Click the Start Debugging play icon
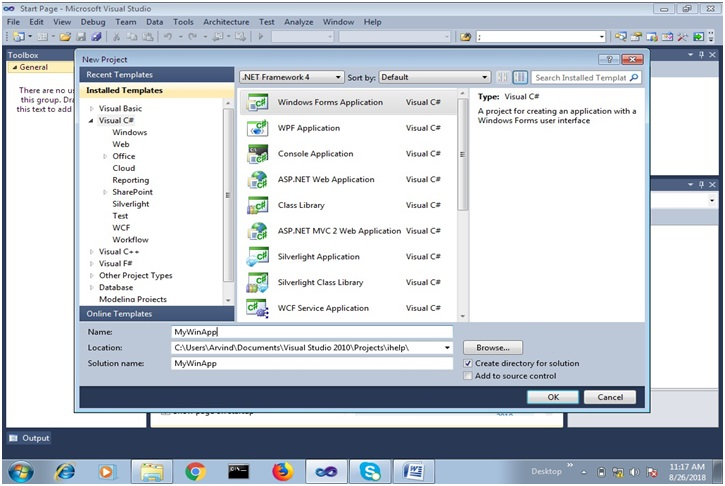This screenshot has height=486, width=725. coord(261,37)
